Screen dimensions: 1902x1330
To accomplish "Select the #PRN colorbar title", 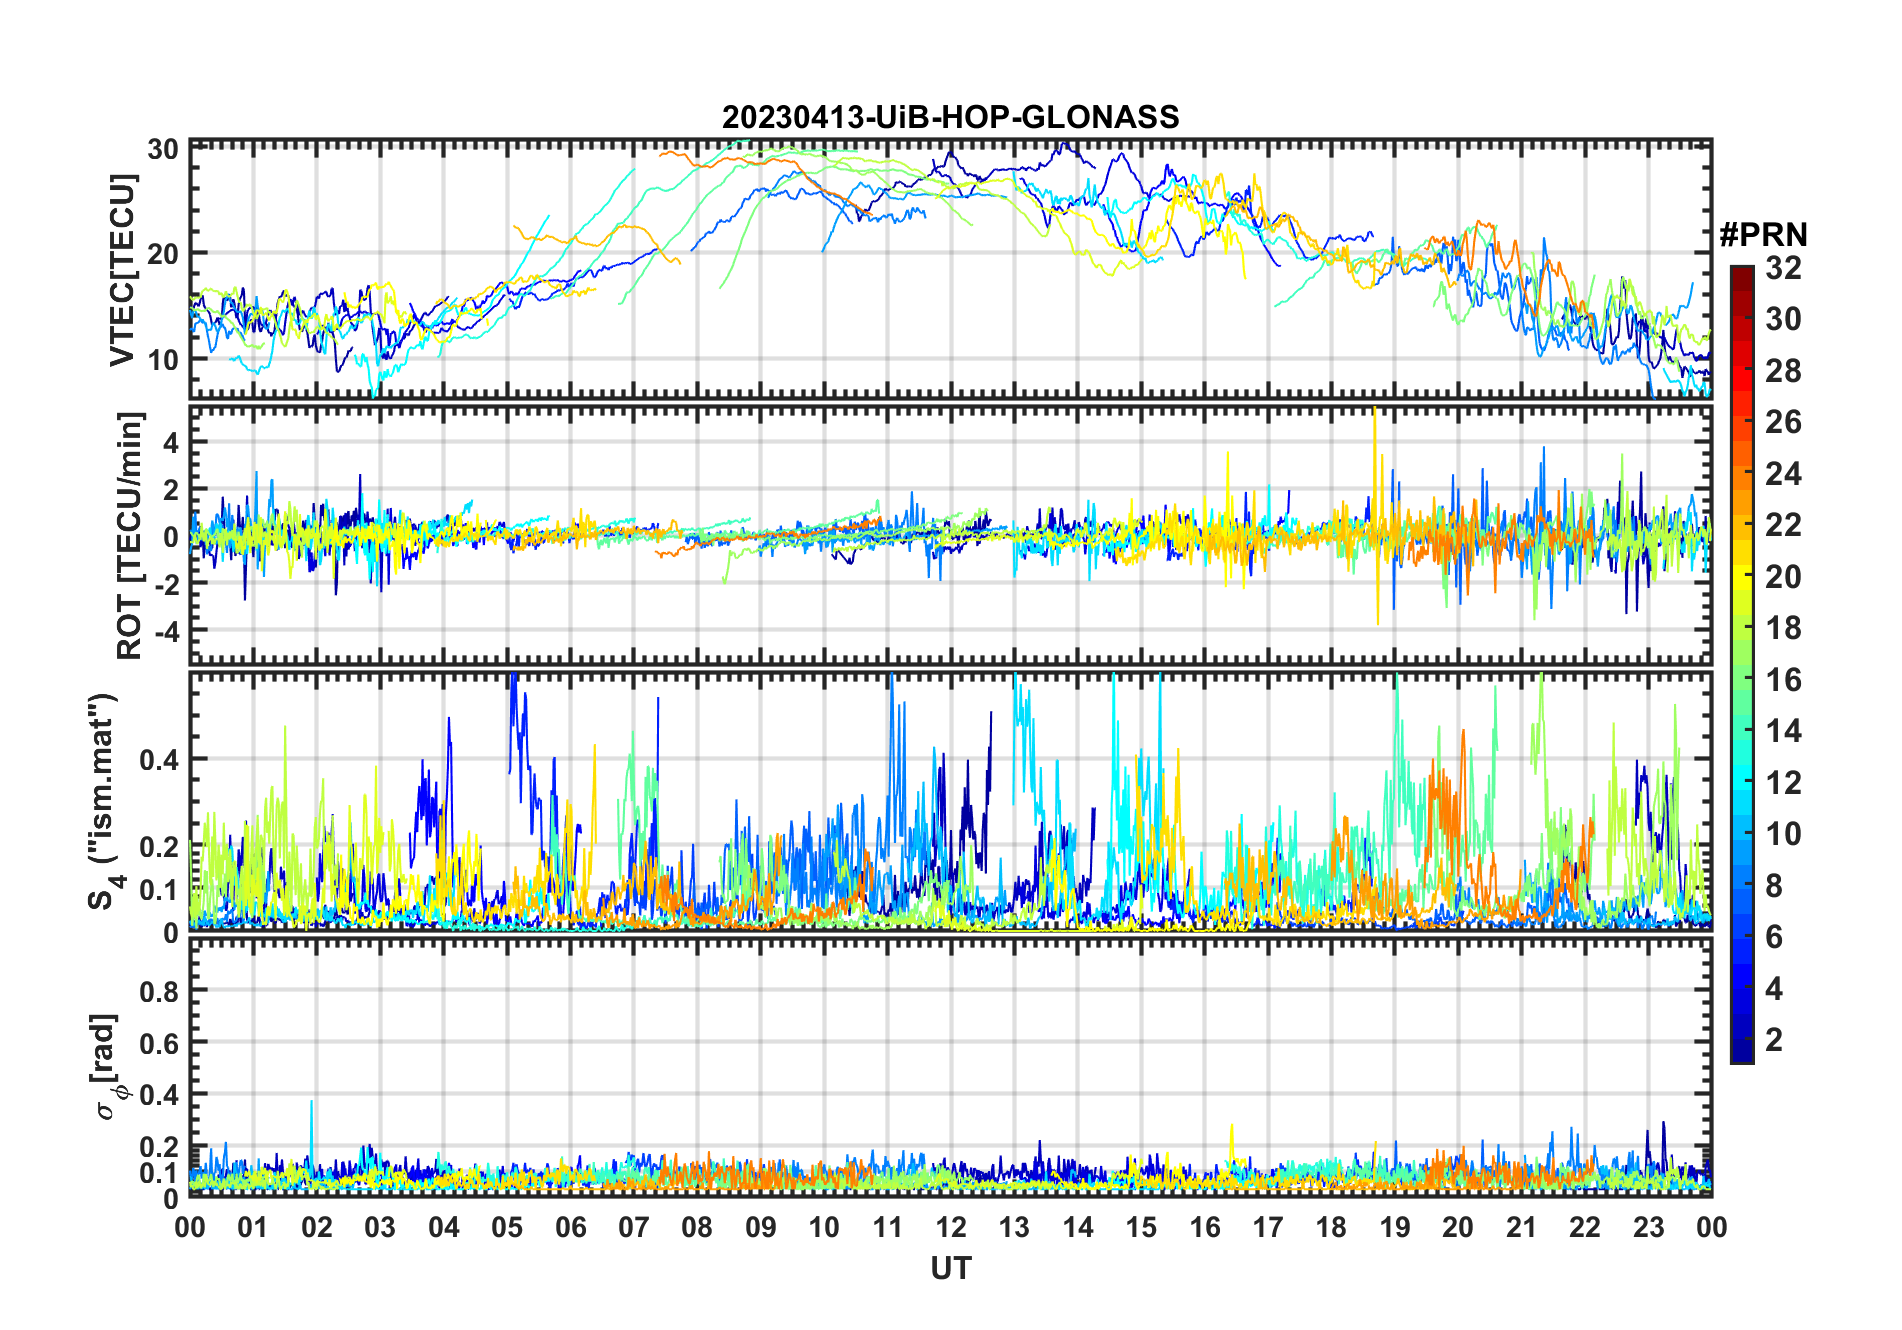I will [x=1763, y=235].
